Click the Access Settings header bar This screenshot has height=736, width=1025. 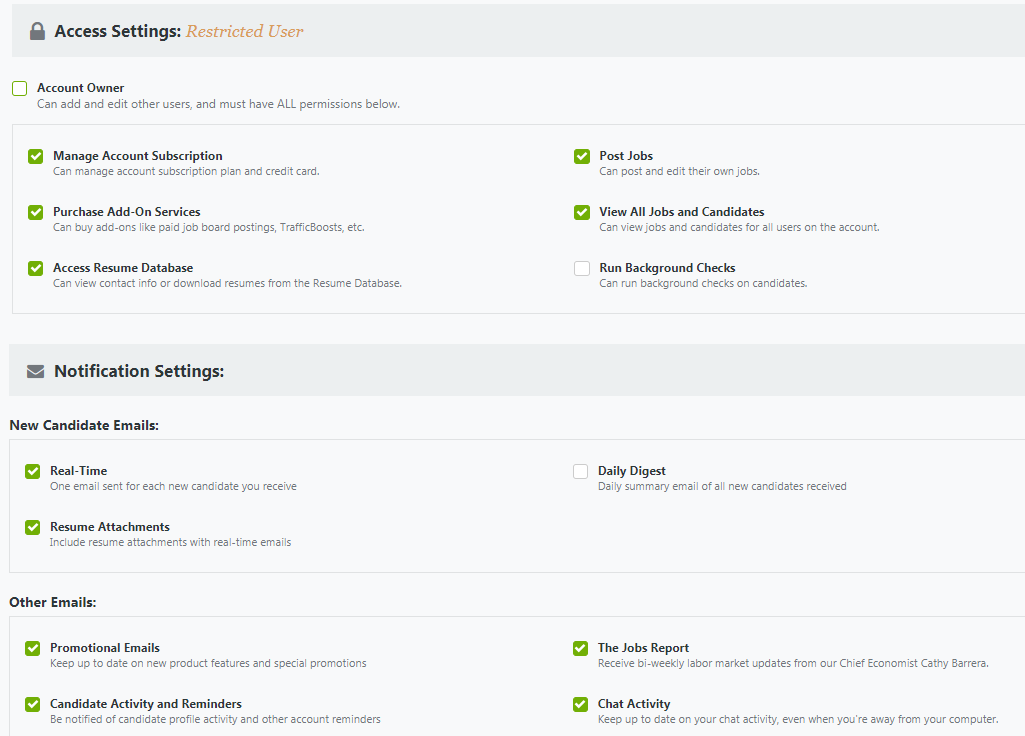[512, 30]
